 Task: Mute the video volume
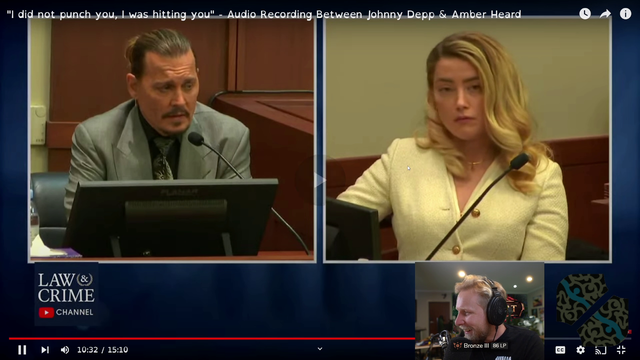pyautogui.click(x=64, y=350)
